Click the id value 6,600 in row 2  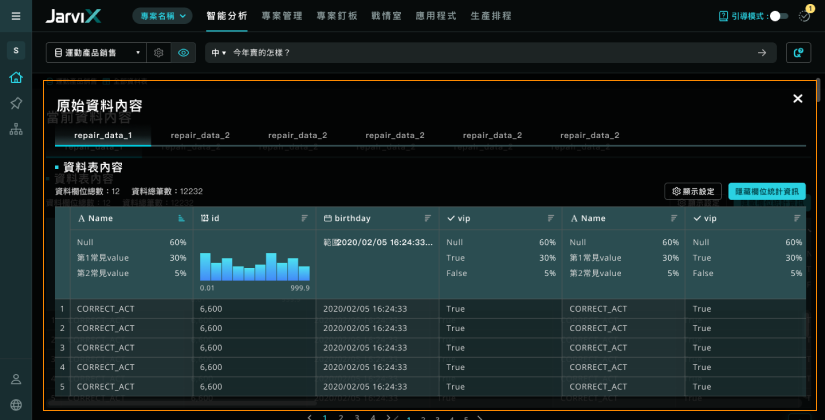pos(210,328)
